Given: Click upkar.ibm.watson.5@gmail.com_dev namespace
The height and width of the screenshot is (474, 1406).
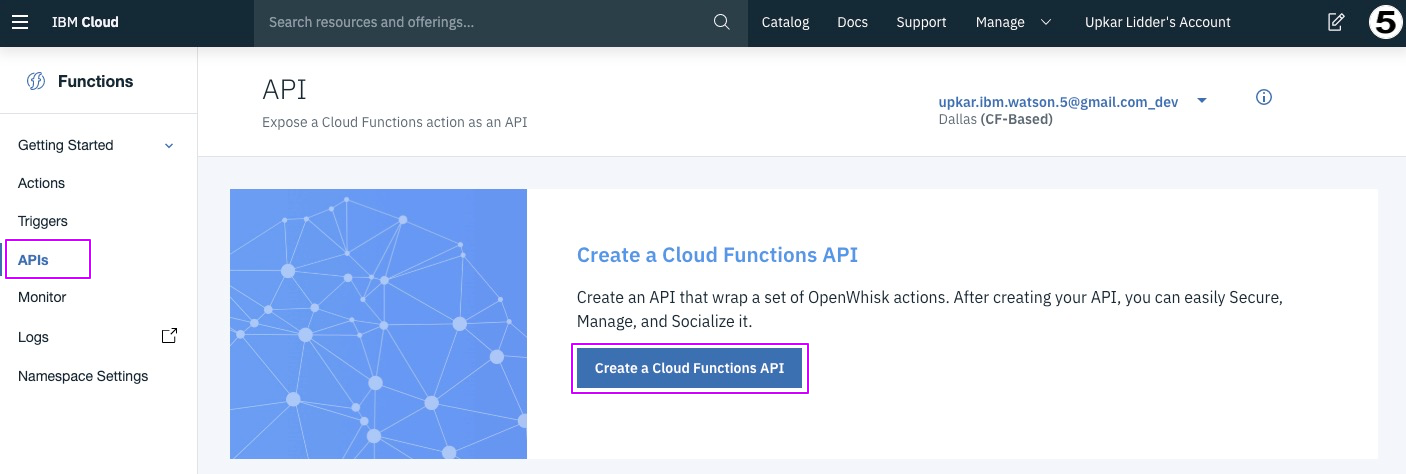Looking at the screenshot, I should [x=1058, y=102].
